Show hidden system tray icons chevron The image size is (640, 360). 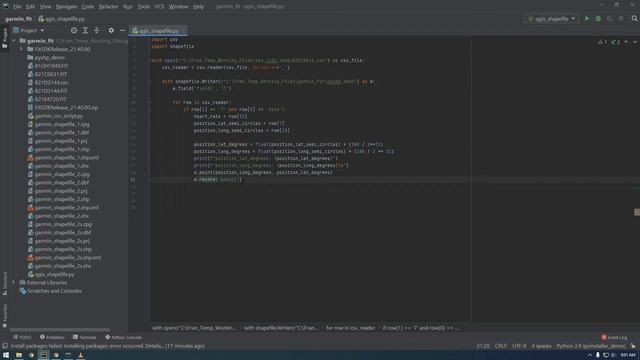click(590, 355)
